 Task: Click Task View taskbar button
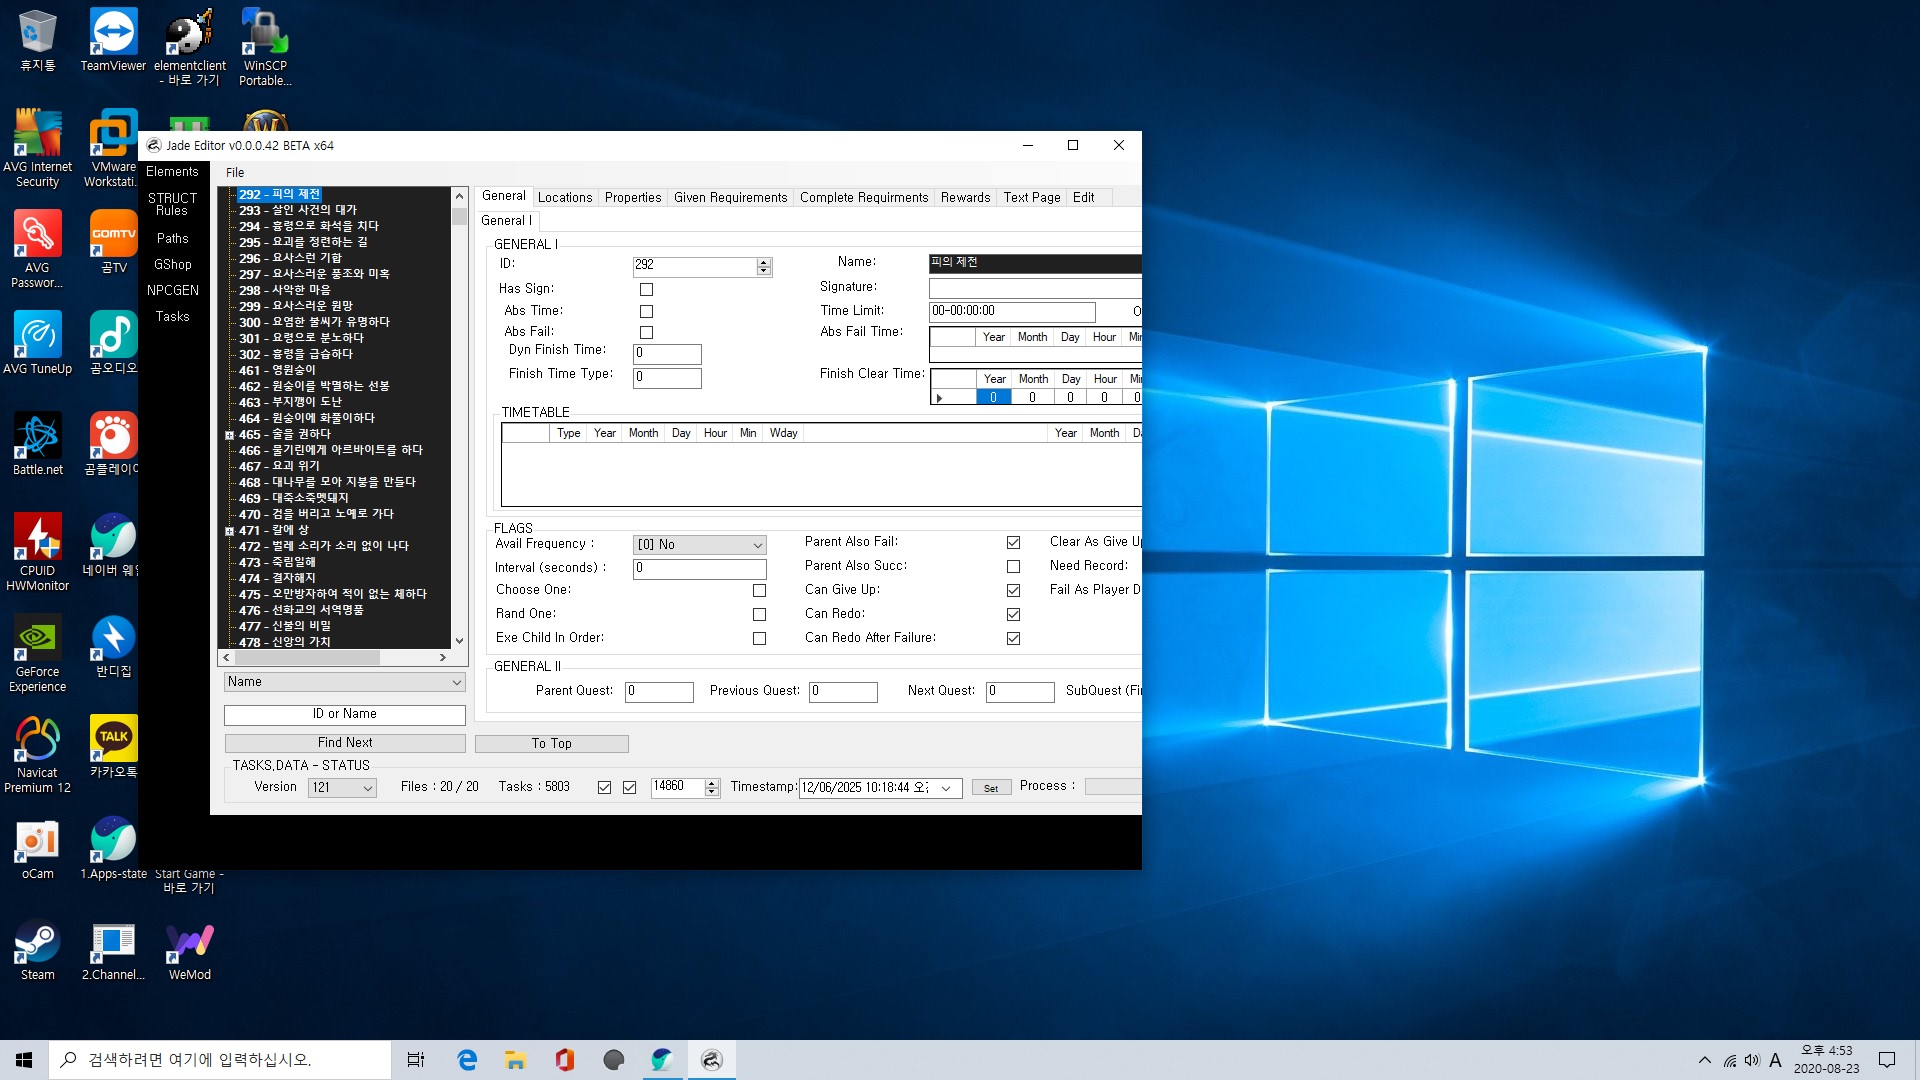point(416,1060)
